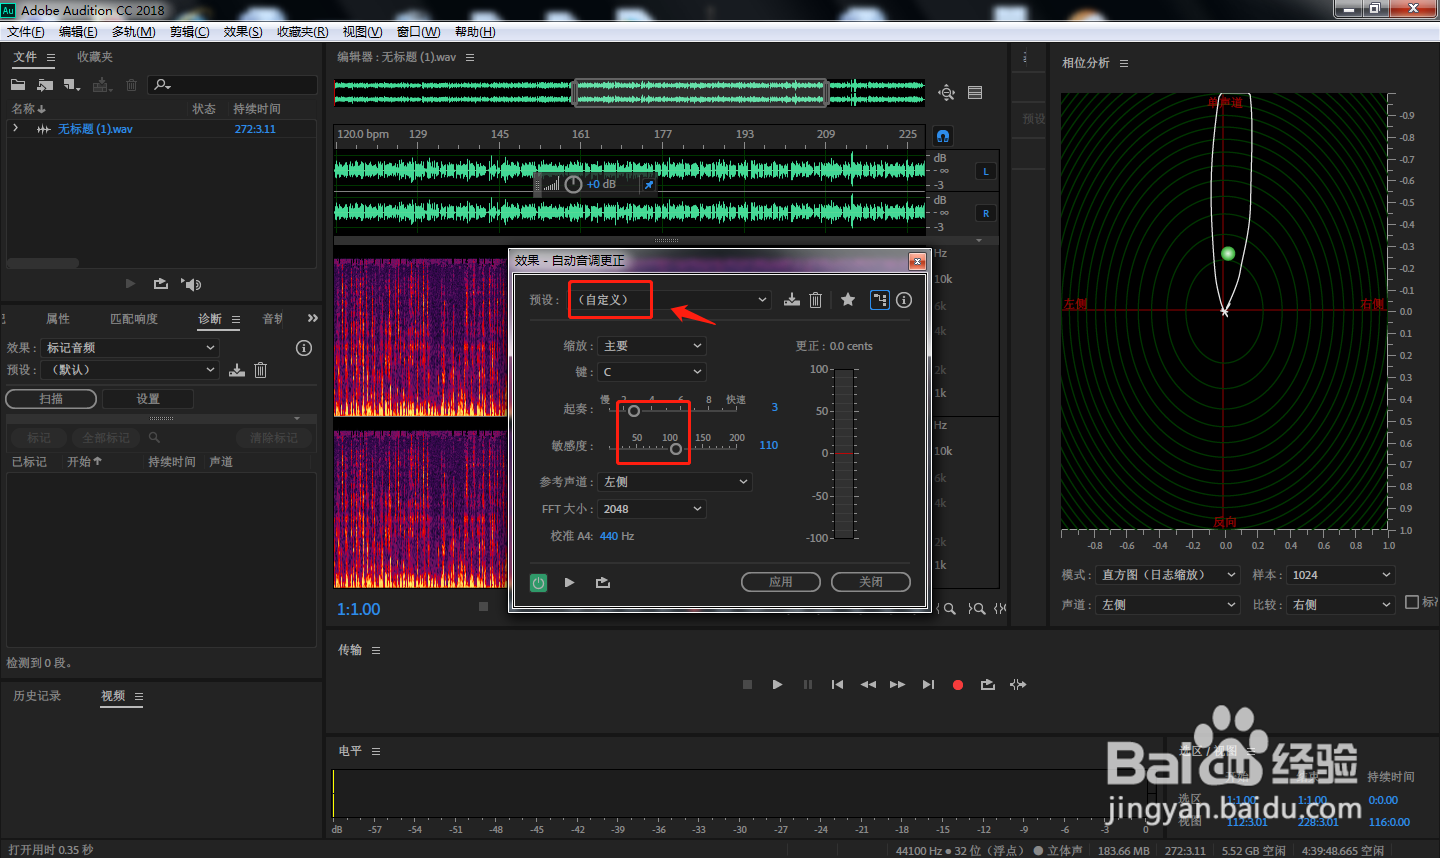Save preset in auto pitch correction dialog
Viewport: 1440px width, 858px height.
[792, 300]
